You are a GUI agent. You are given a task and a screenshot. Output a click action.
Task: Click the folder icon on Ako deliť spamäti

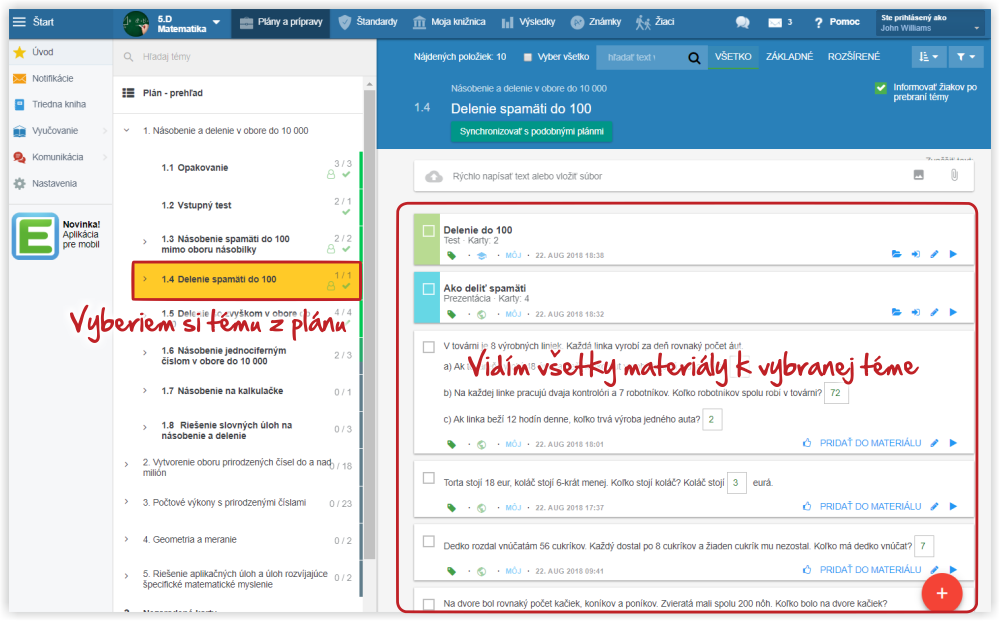[x=897, y=312]
